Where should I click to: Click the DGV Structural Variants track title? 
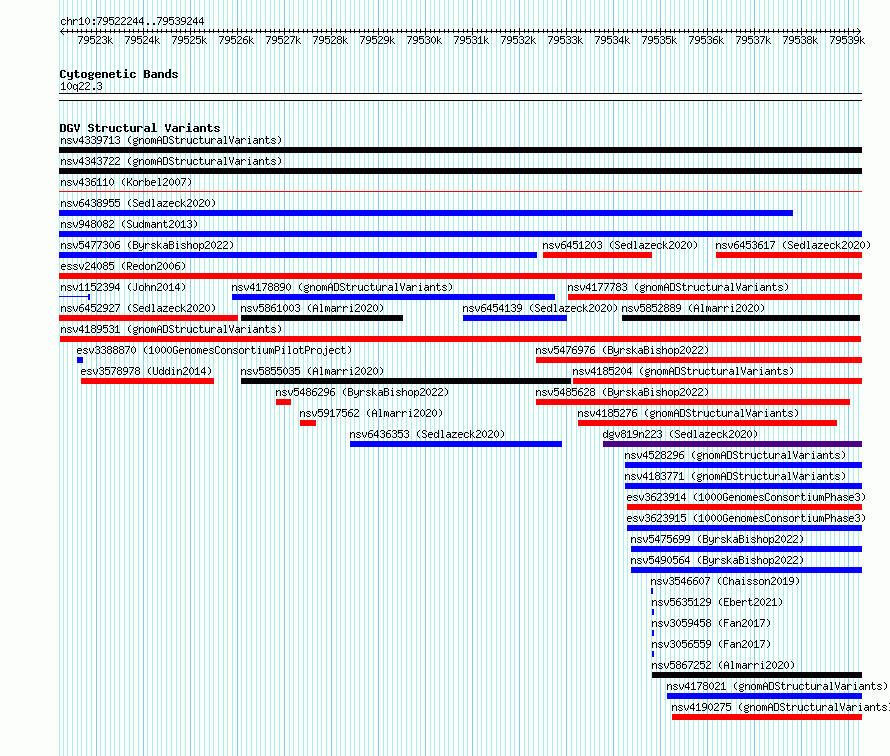(x=140, y=128)
